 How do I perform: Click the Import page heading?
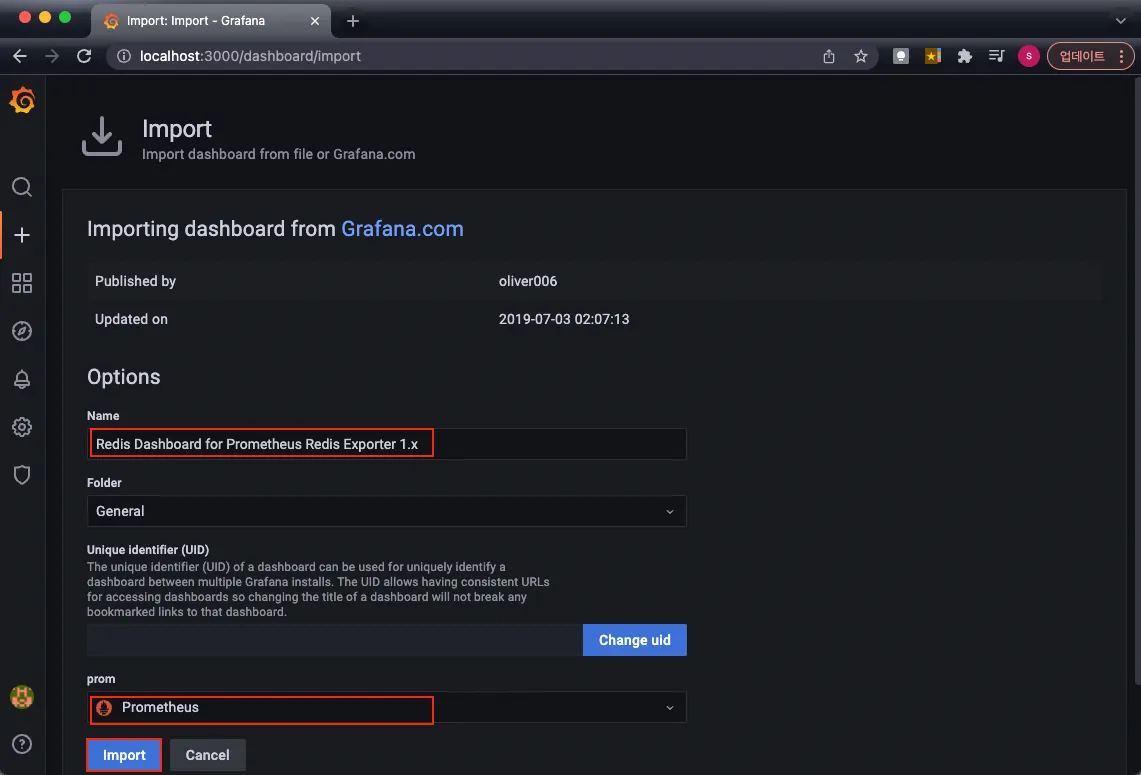(177, 129)
